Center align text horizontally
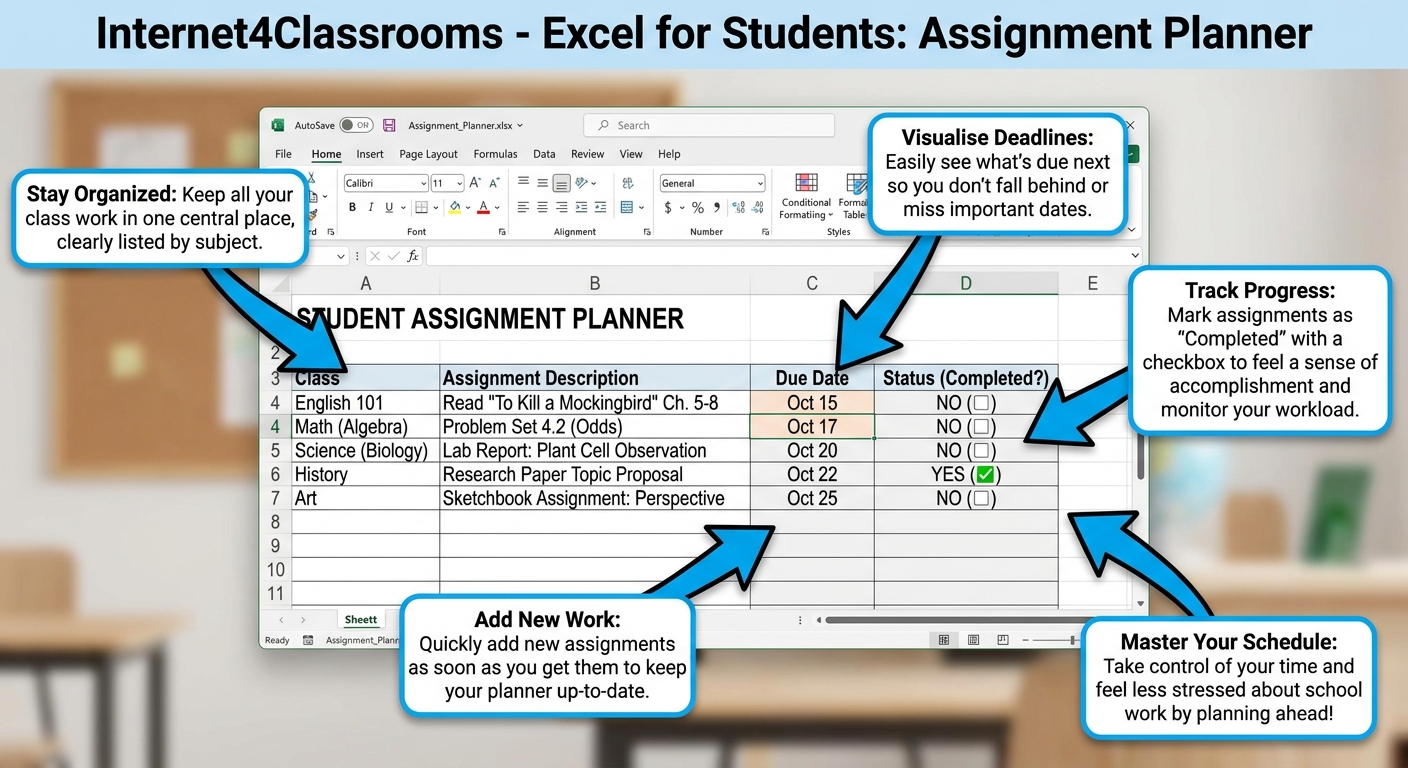Screen dimensions: 1408x768 pyautogui.click(x=542, y=208)
